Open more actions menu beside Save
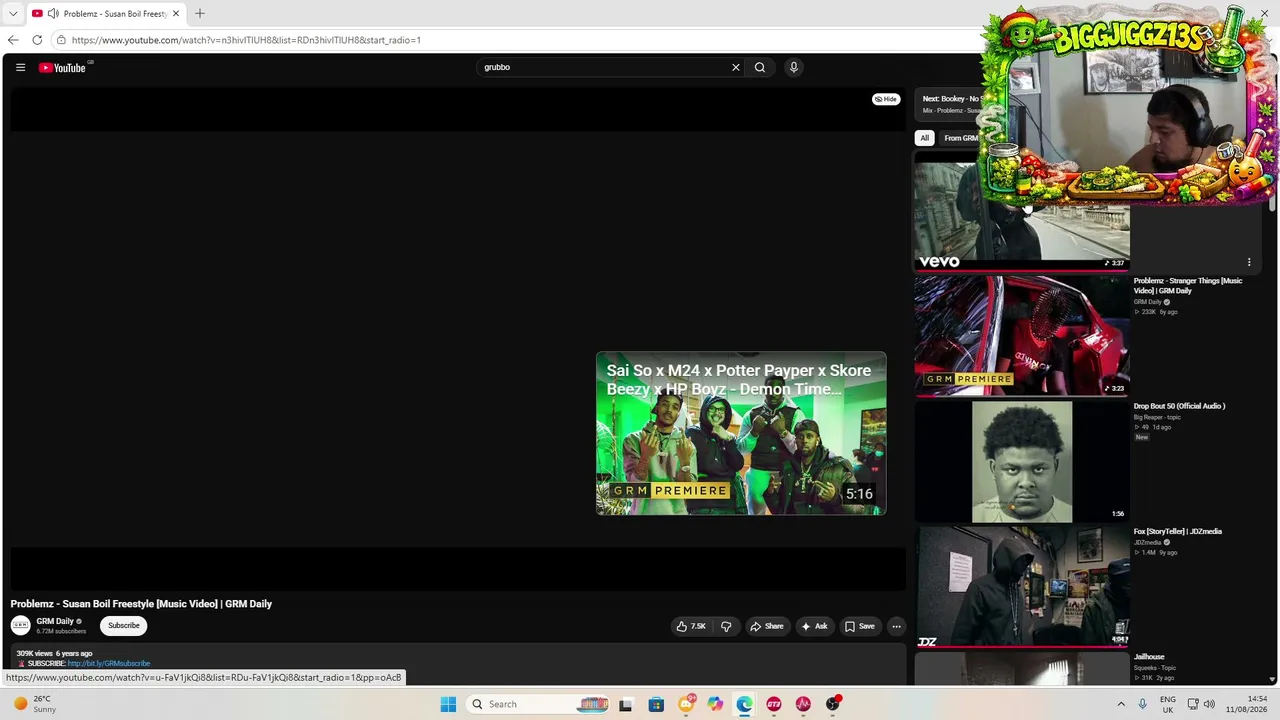The height and width of the screenshot is (720, 1280). [896, 626]
